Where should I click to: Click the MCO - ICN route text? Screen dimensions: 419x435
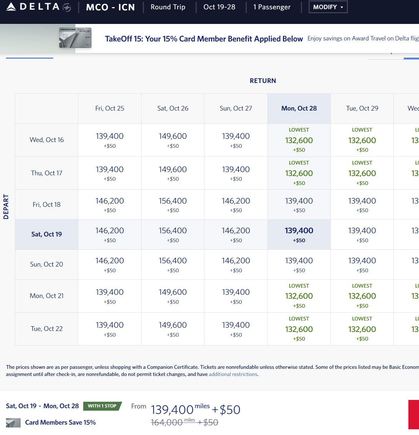pyautogui.click(x=110, y=7)
